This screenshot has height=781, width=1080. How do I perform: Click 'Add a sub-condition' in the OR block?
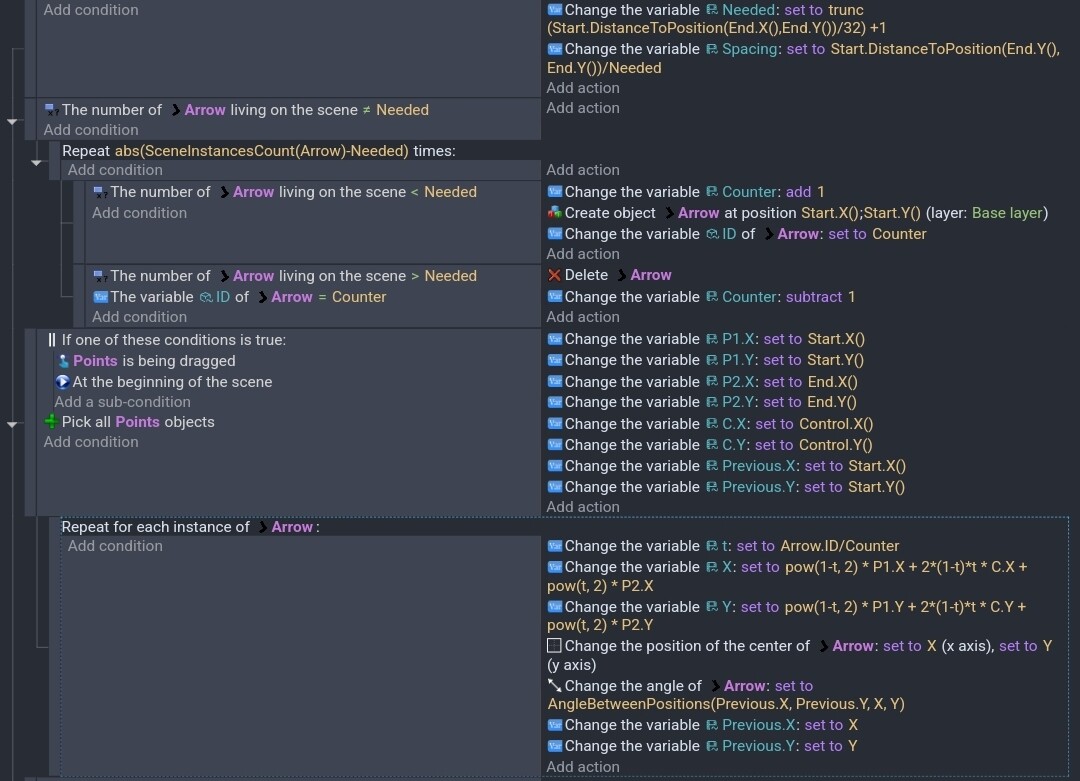123,402
